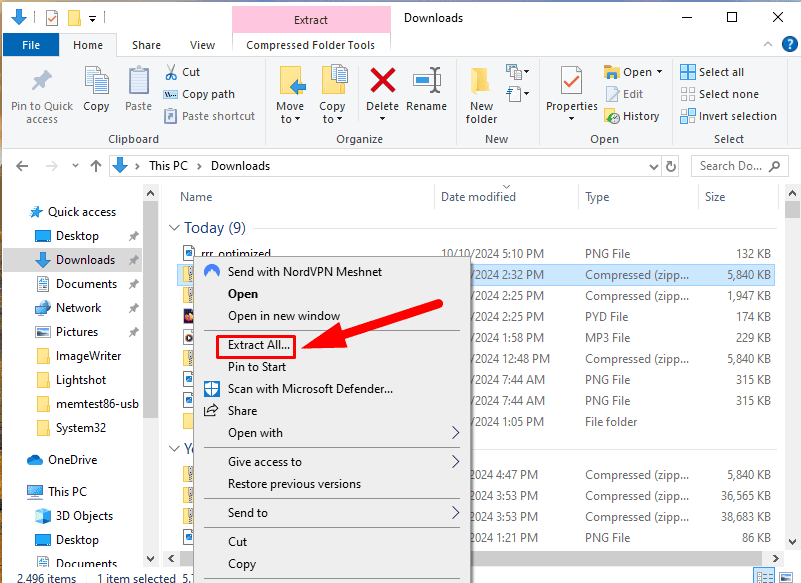This screenshot has width=801, height=583.
Task: Click the Copy icon in Clipboard group
Action: click(x=96, y=83)
